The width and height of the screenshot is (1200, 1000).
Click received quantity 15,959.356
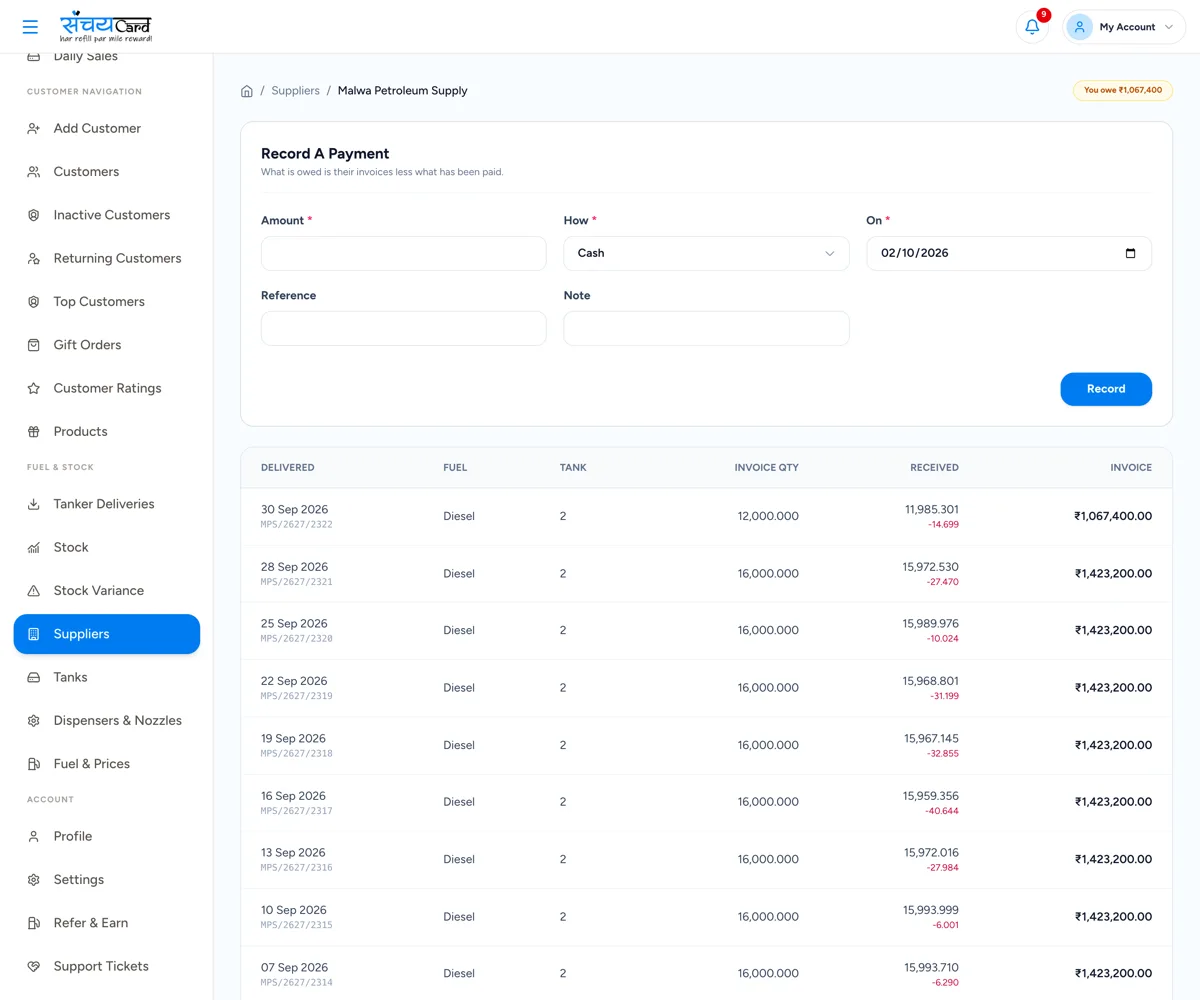[x=931, y=796]
